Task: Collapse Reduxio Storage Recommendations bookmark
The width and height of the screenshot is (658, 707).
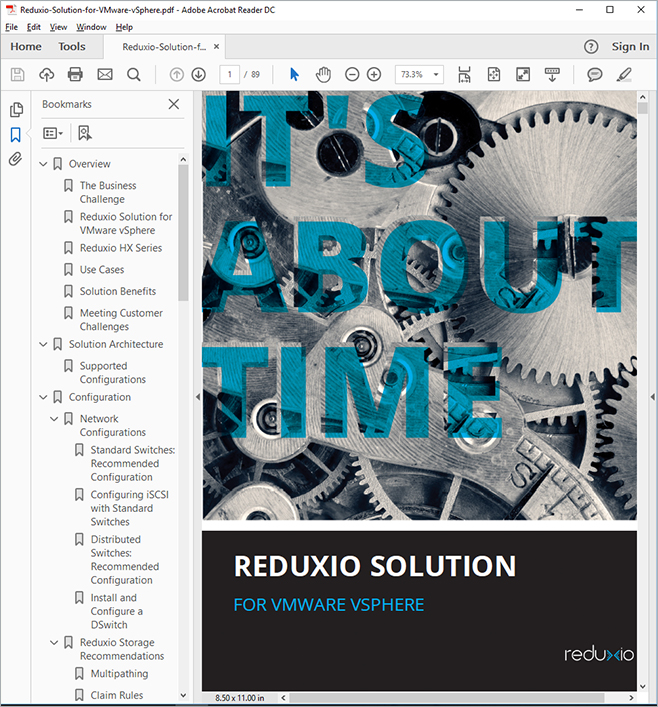Action: pos(54,643)
